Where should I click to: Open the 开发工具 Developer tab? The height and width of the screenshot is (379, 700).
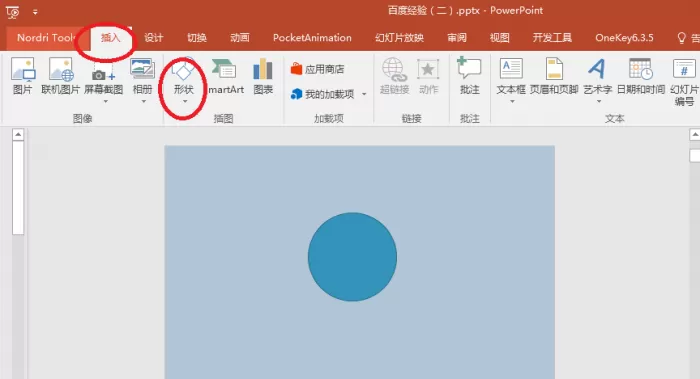552,38
